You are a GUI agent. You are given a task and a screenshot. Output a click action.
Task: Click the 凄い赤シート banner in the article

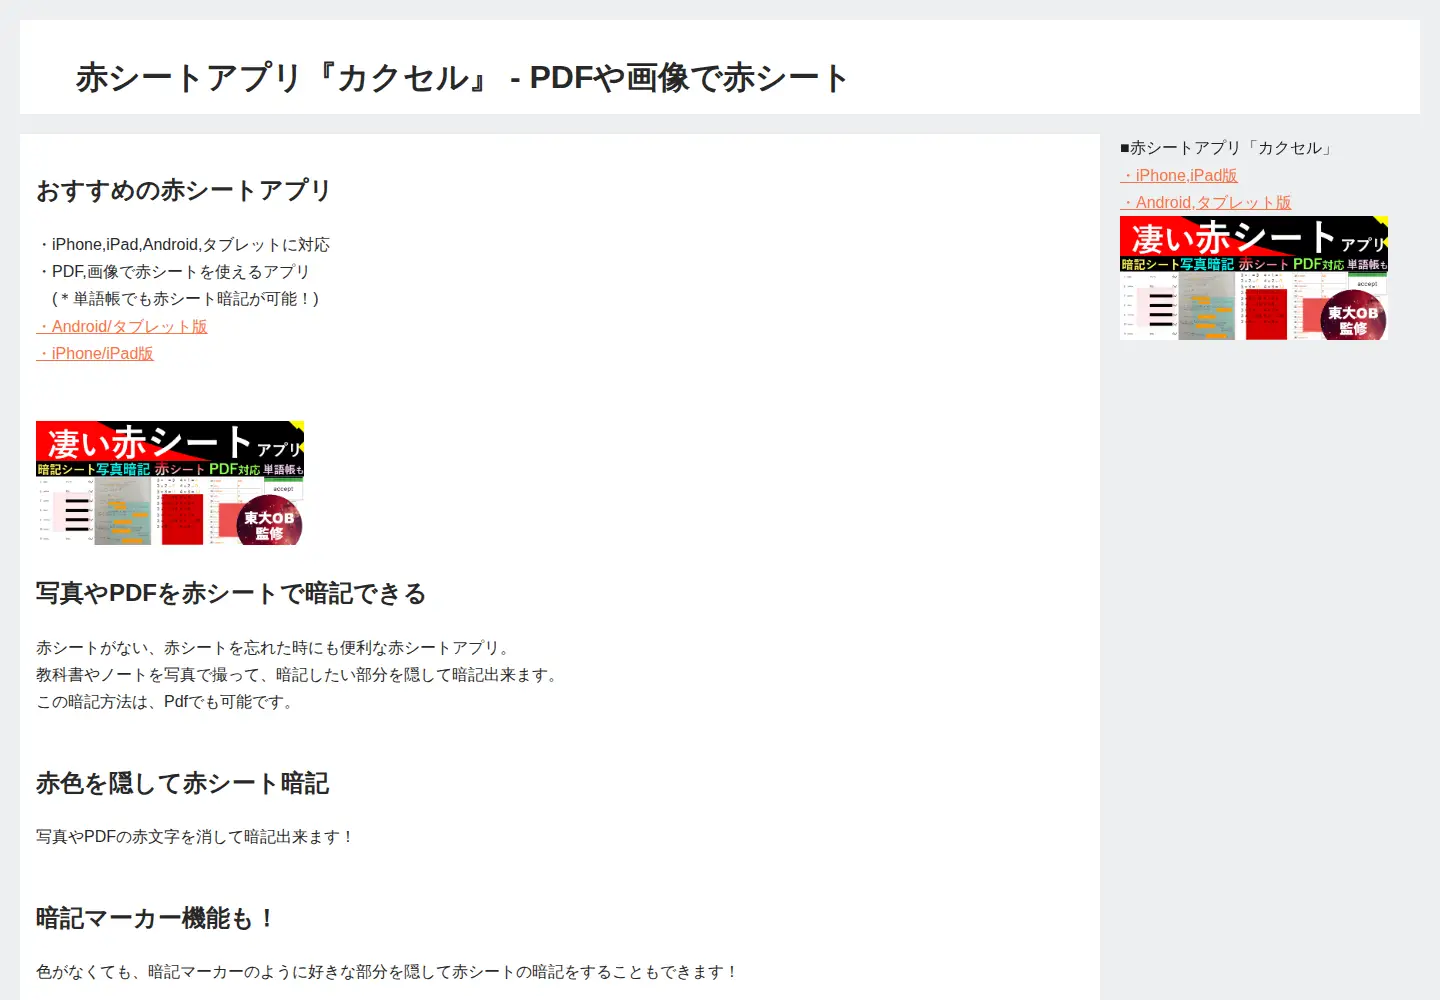point(170,483)
